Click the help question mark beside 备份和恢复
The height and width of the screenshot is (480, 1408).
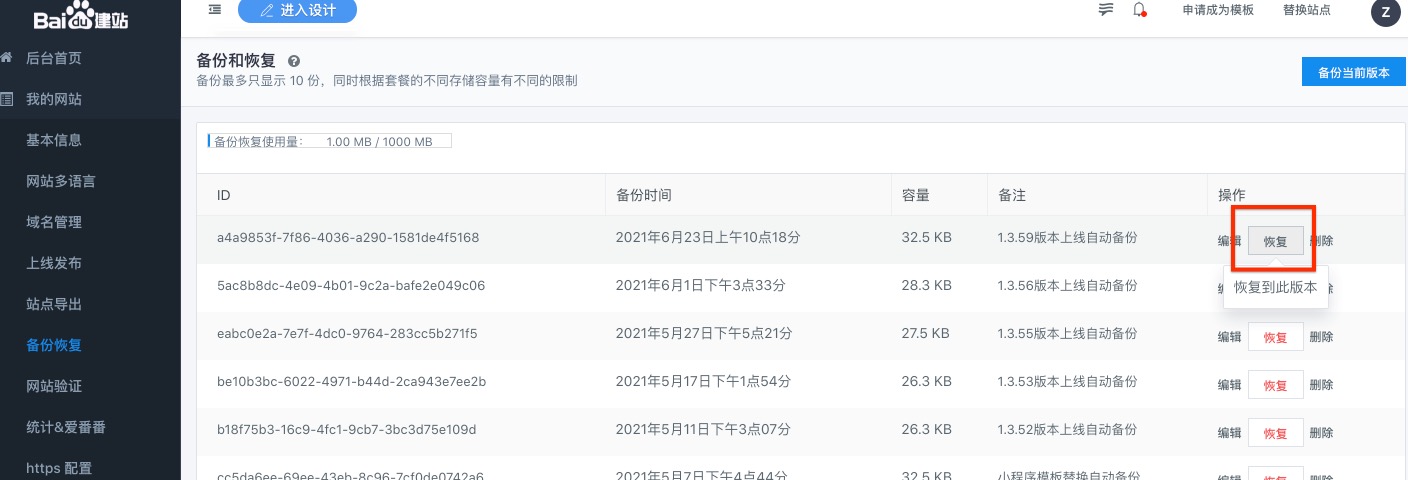click(x=294, y=61)
